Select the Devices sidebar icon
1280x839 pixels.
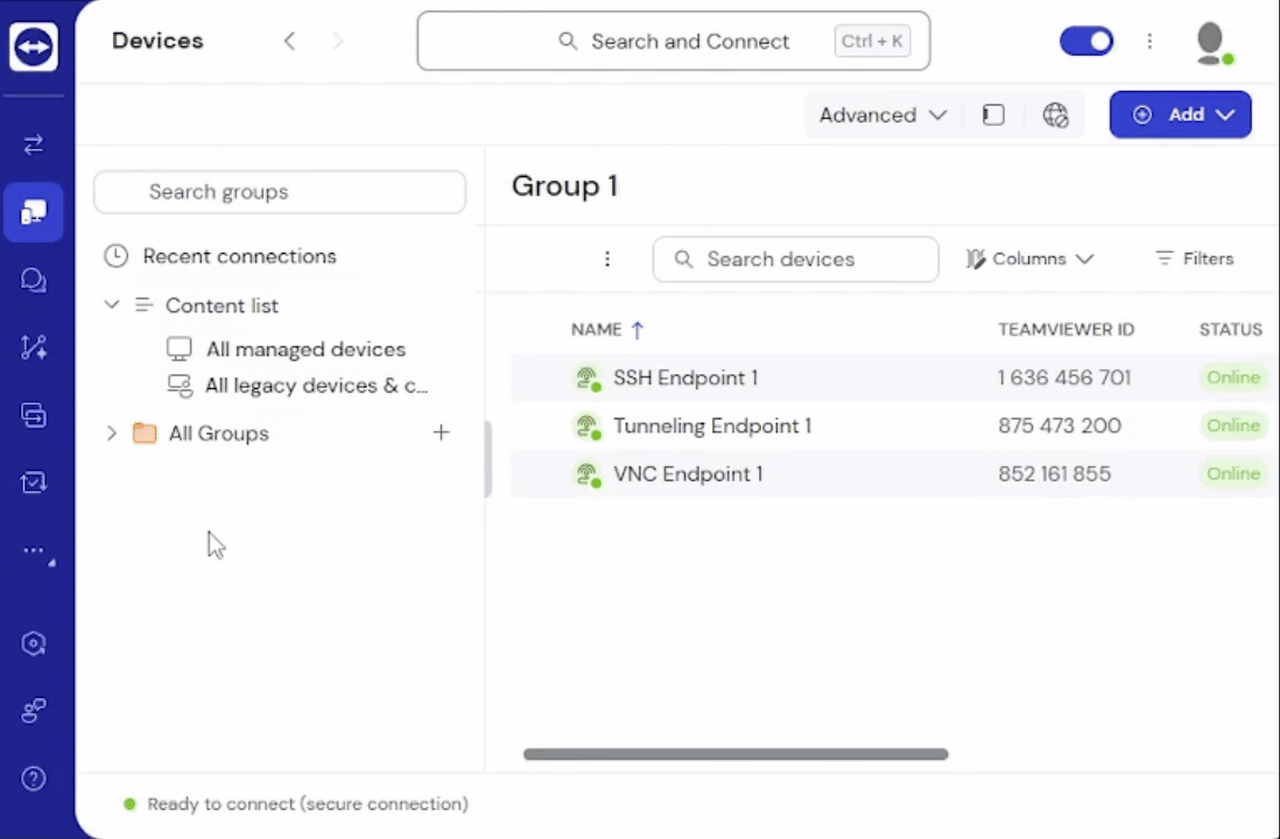click(x=33, y=212)
